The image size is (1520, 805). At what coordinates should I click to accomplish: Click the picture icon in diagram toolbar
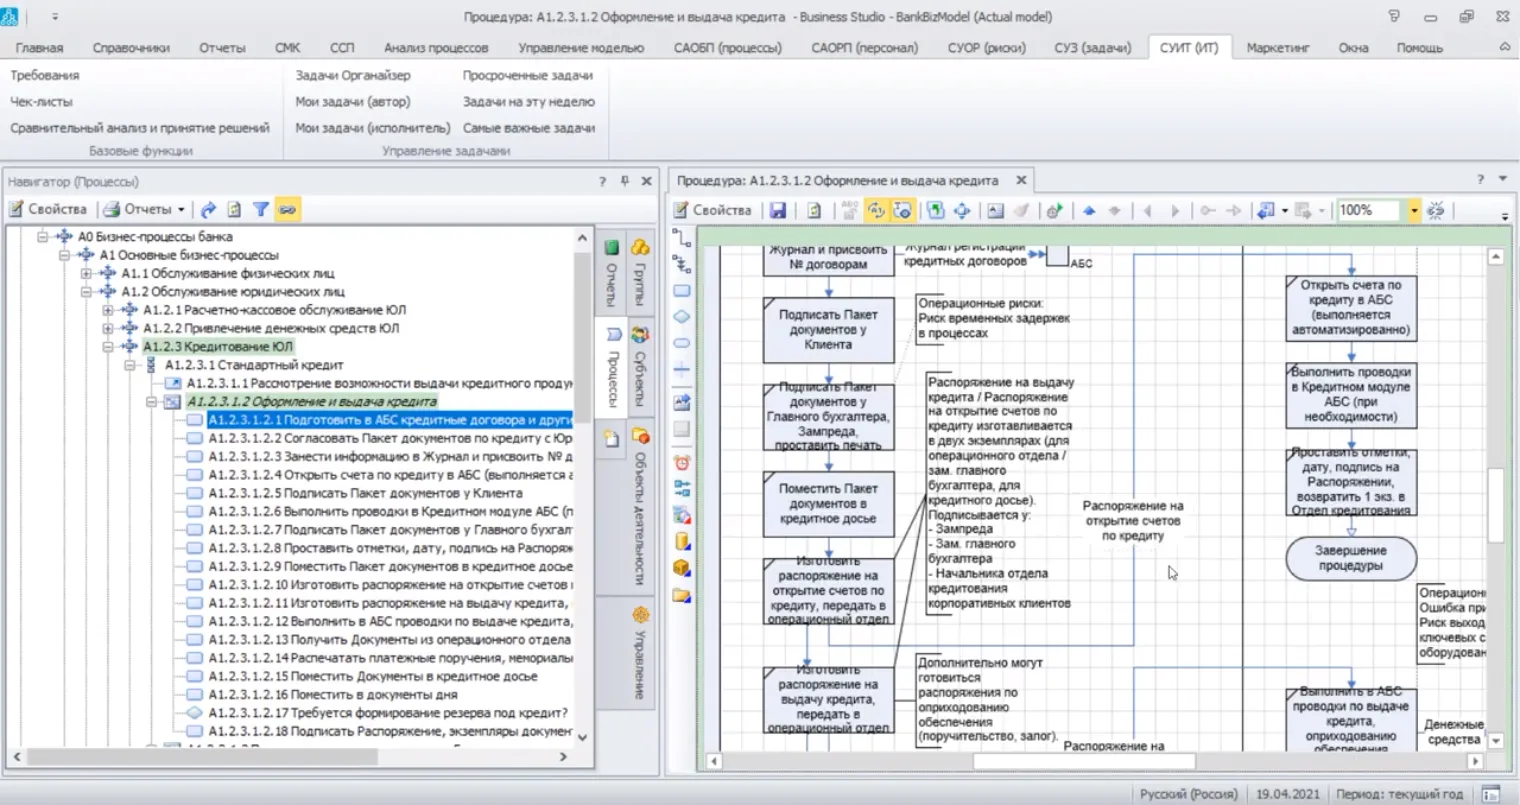point(995,210)
